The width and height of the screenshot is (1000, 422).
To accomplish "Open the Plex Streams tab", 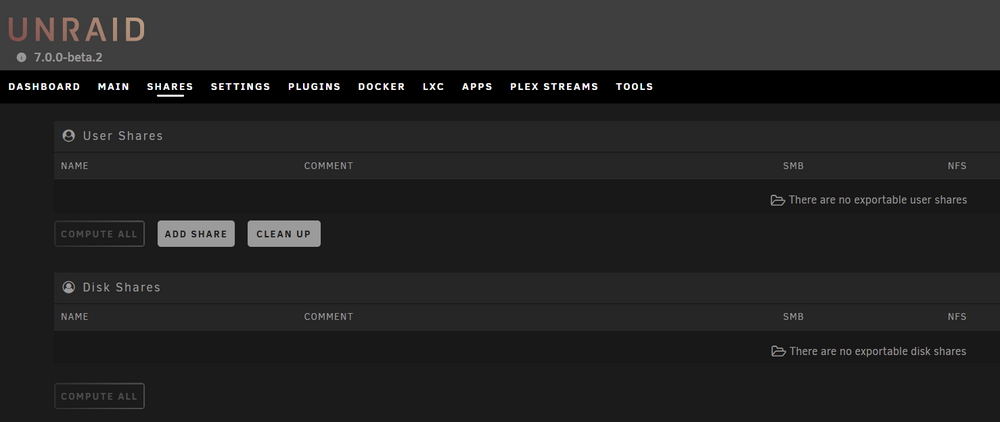I will coord(554,87).
